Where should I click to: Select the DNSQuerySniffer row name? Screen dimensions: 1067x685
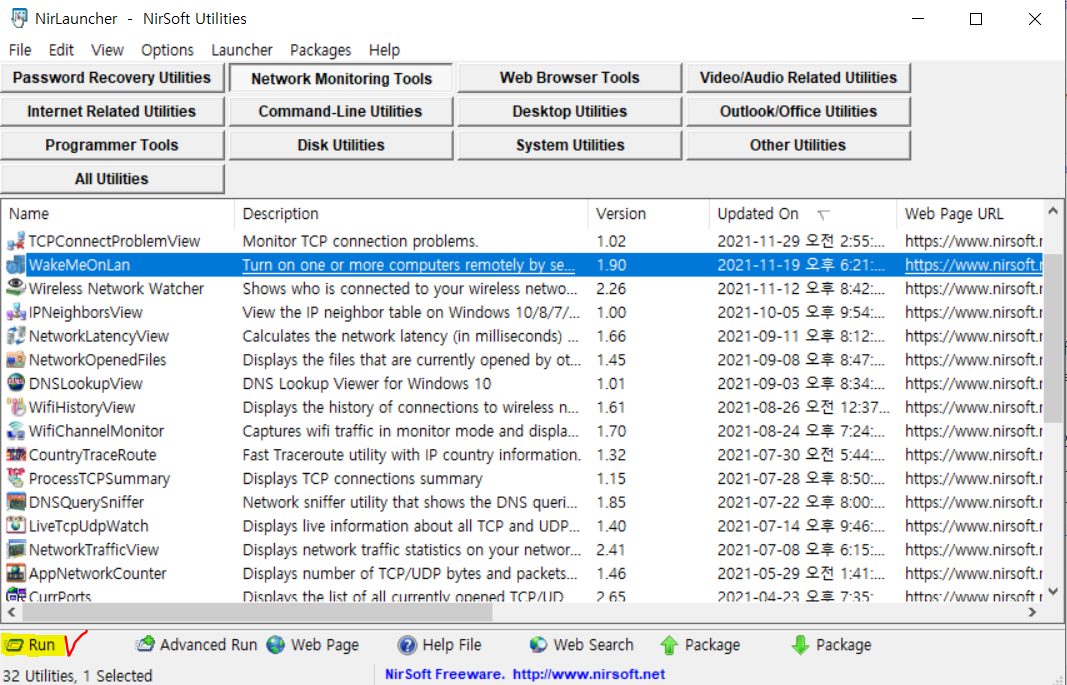click(86, 503)
